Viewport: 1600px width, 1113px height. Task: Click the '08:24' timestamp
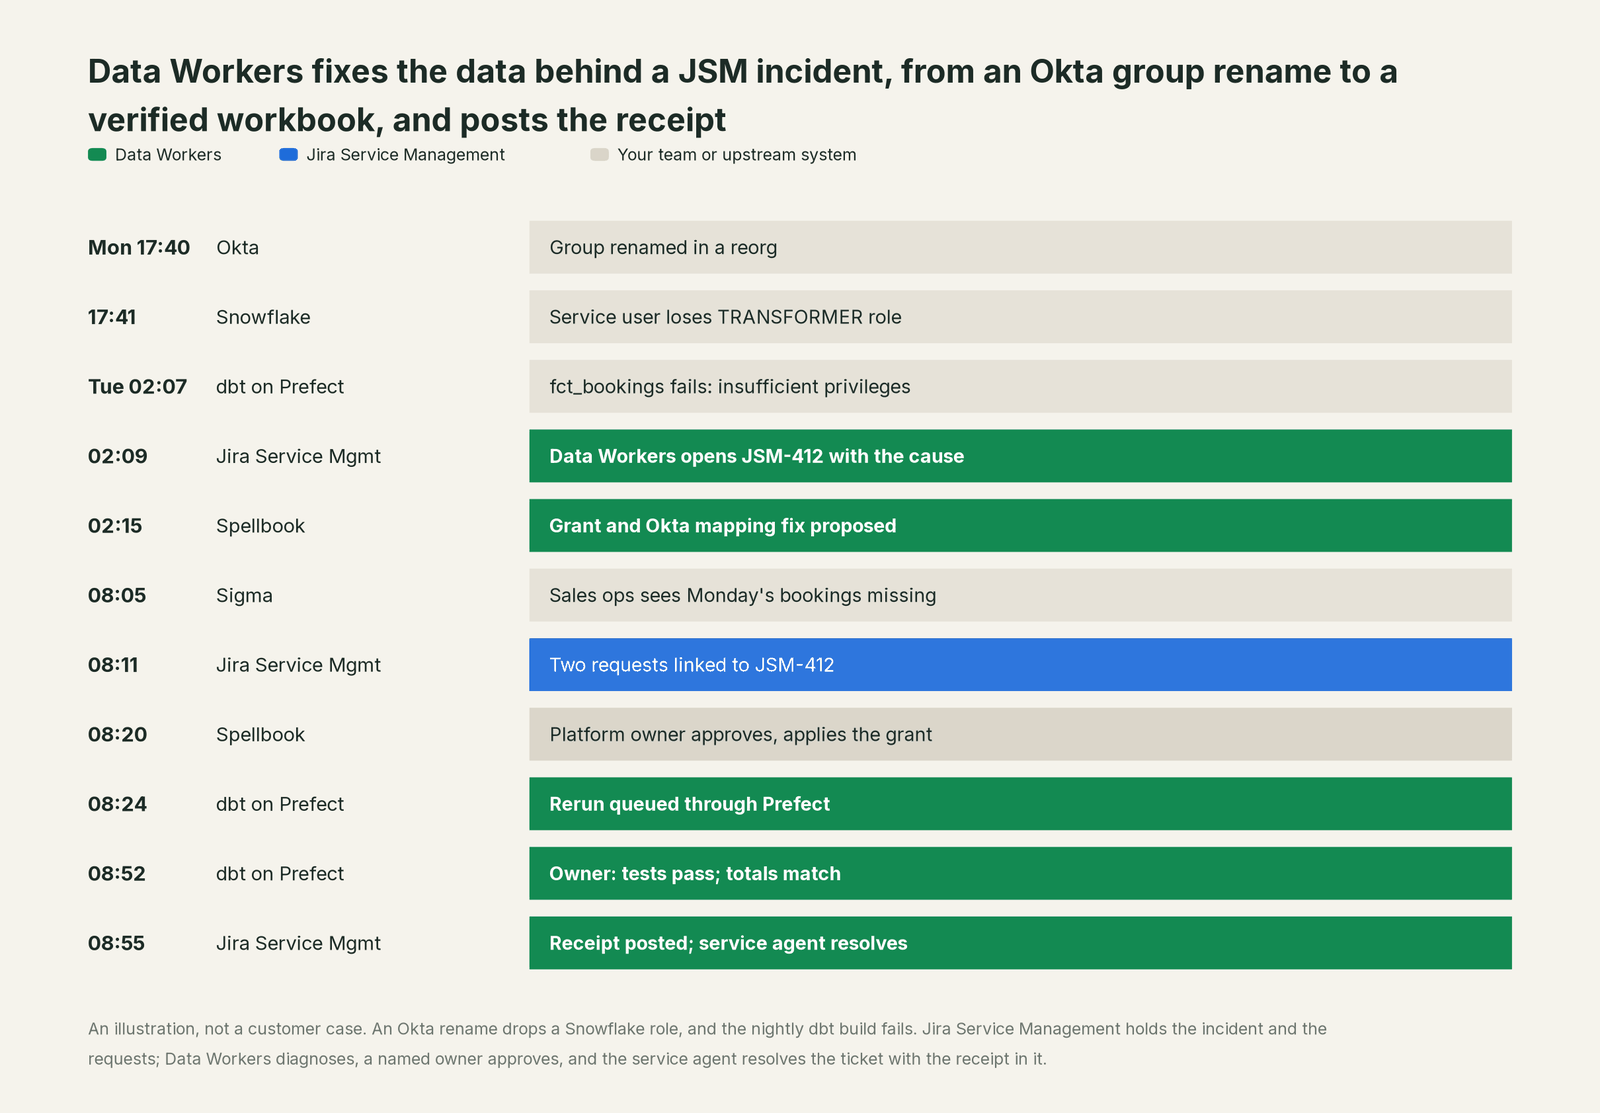tap(118, 804)
